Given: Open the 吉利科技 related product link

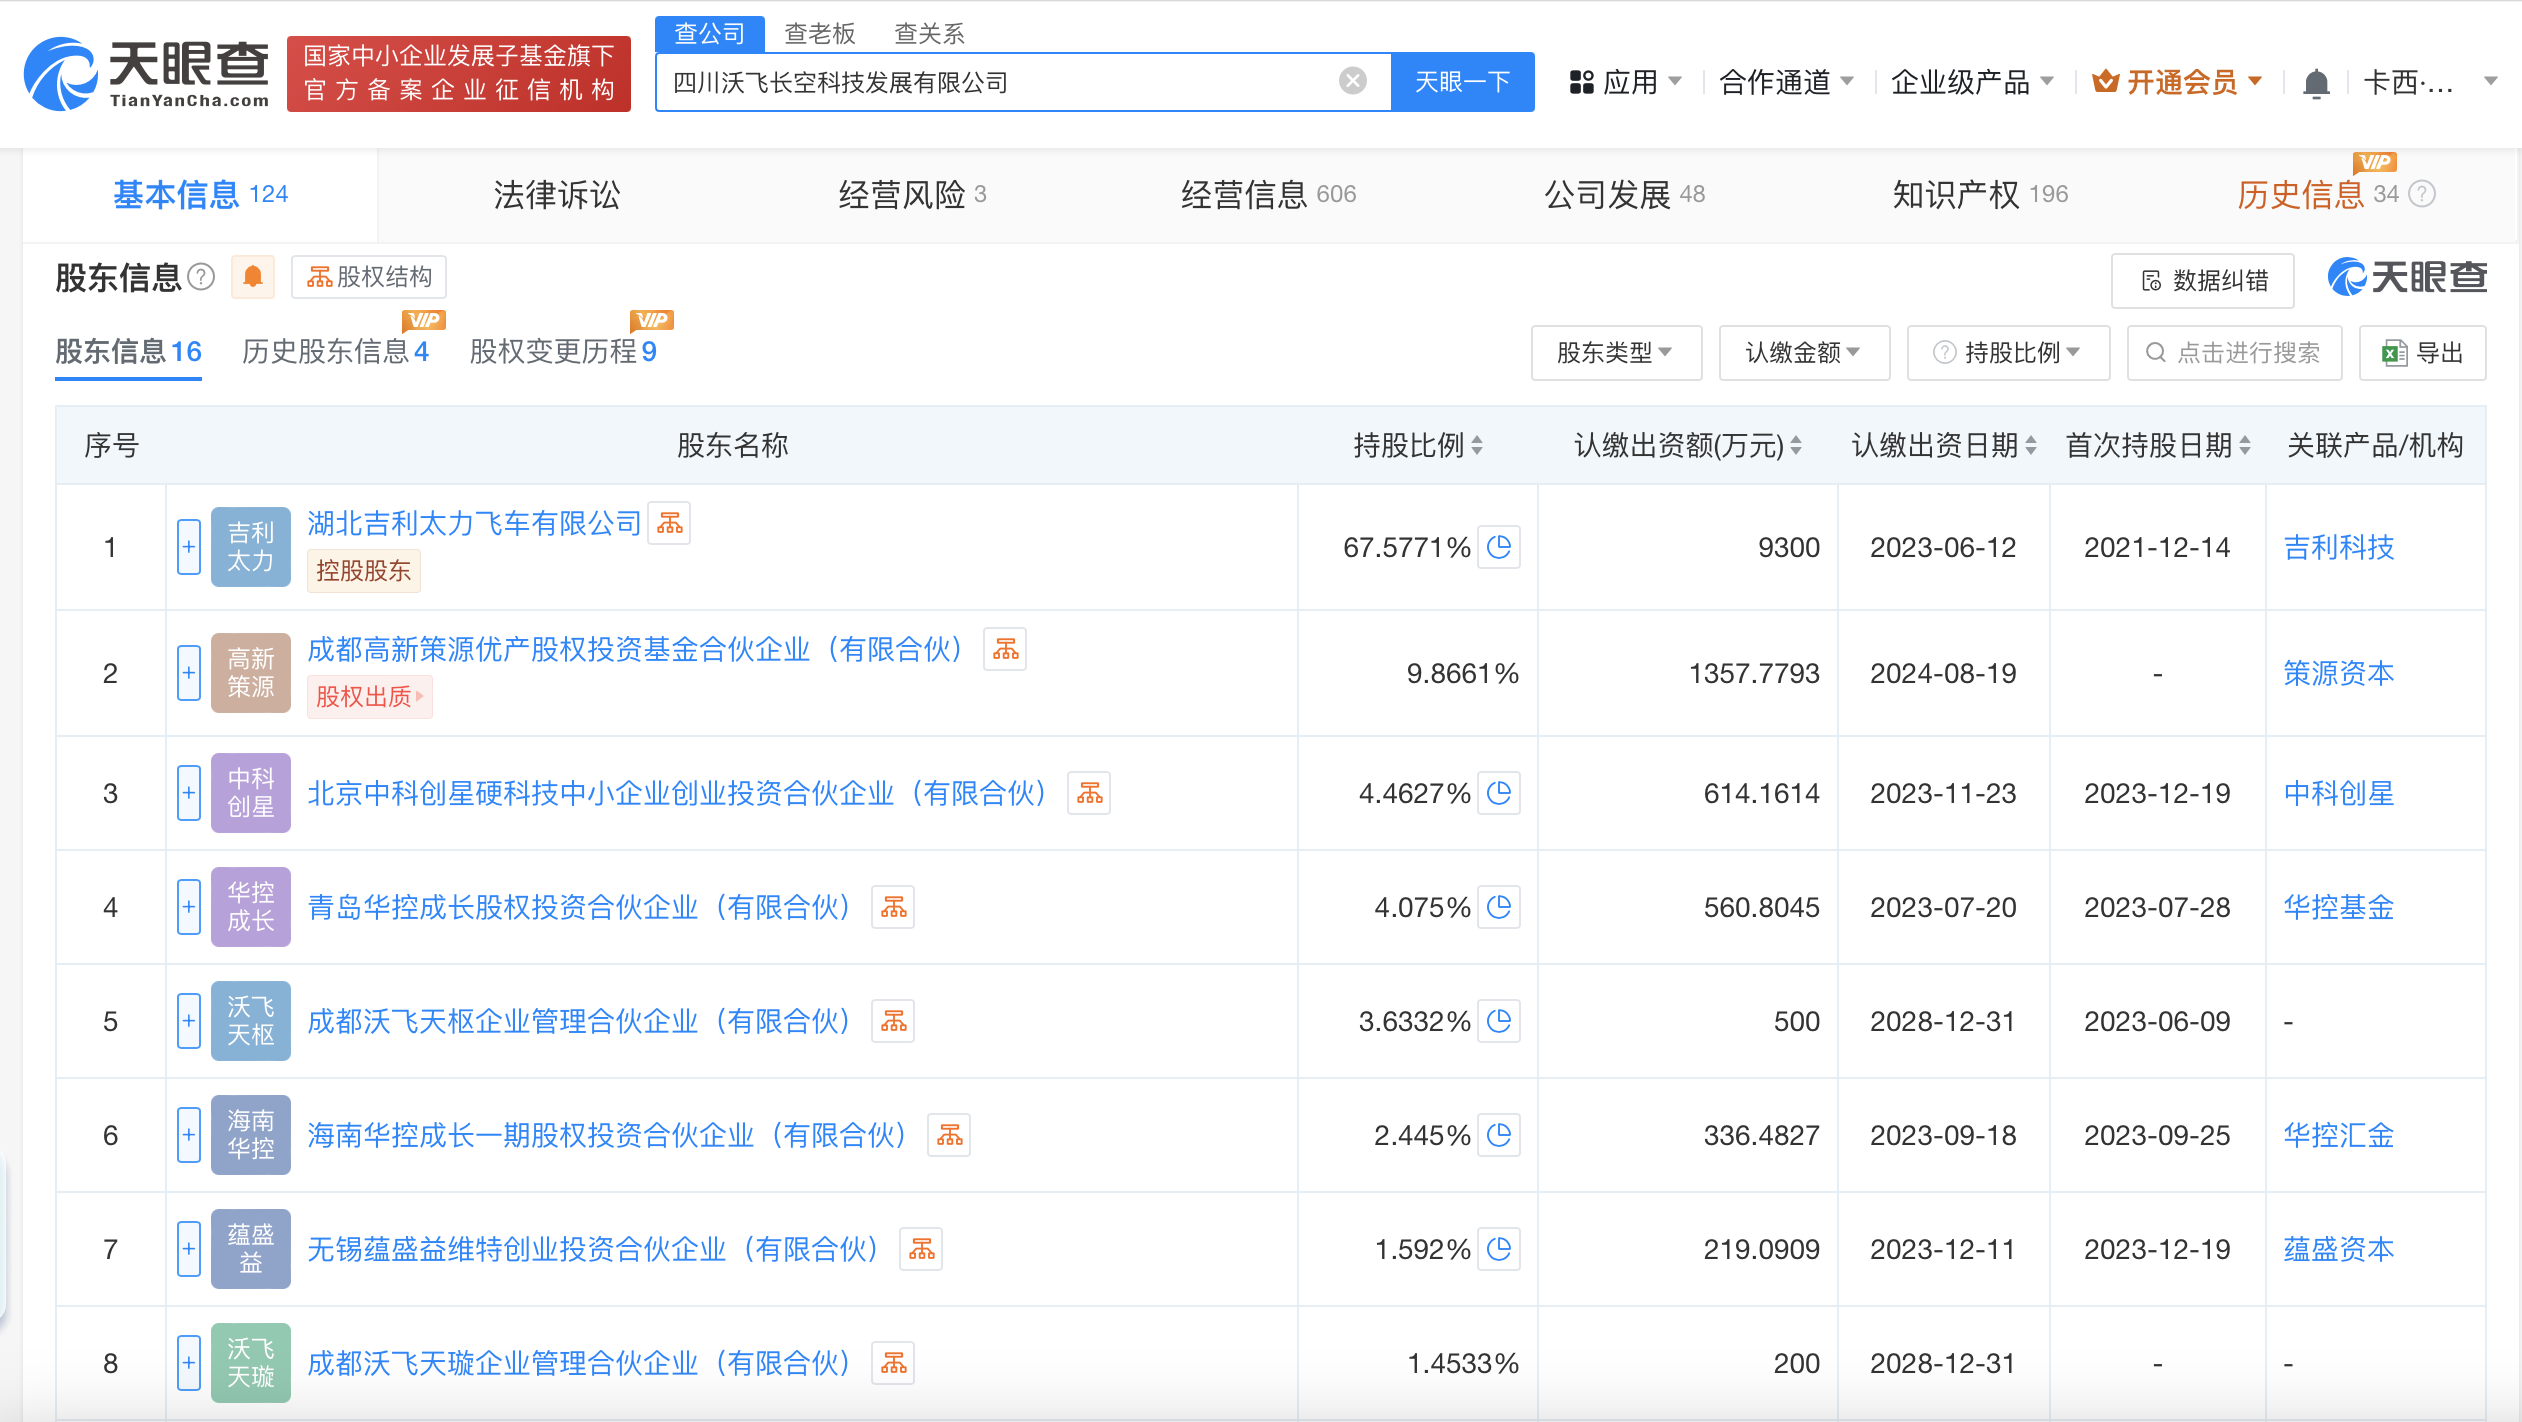Looking at the screenshot, I should tap(2339, 547).
